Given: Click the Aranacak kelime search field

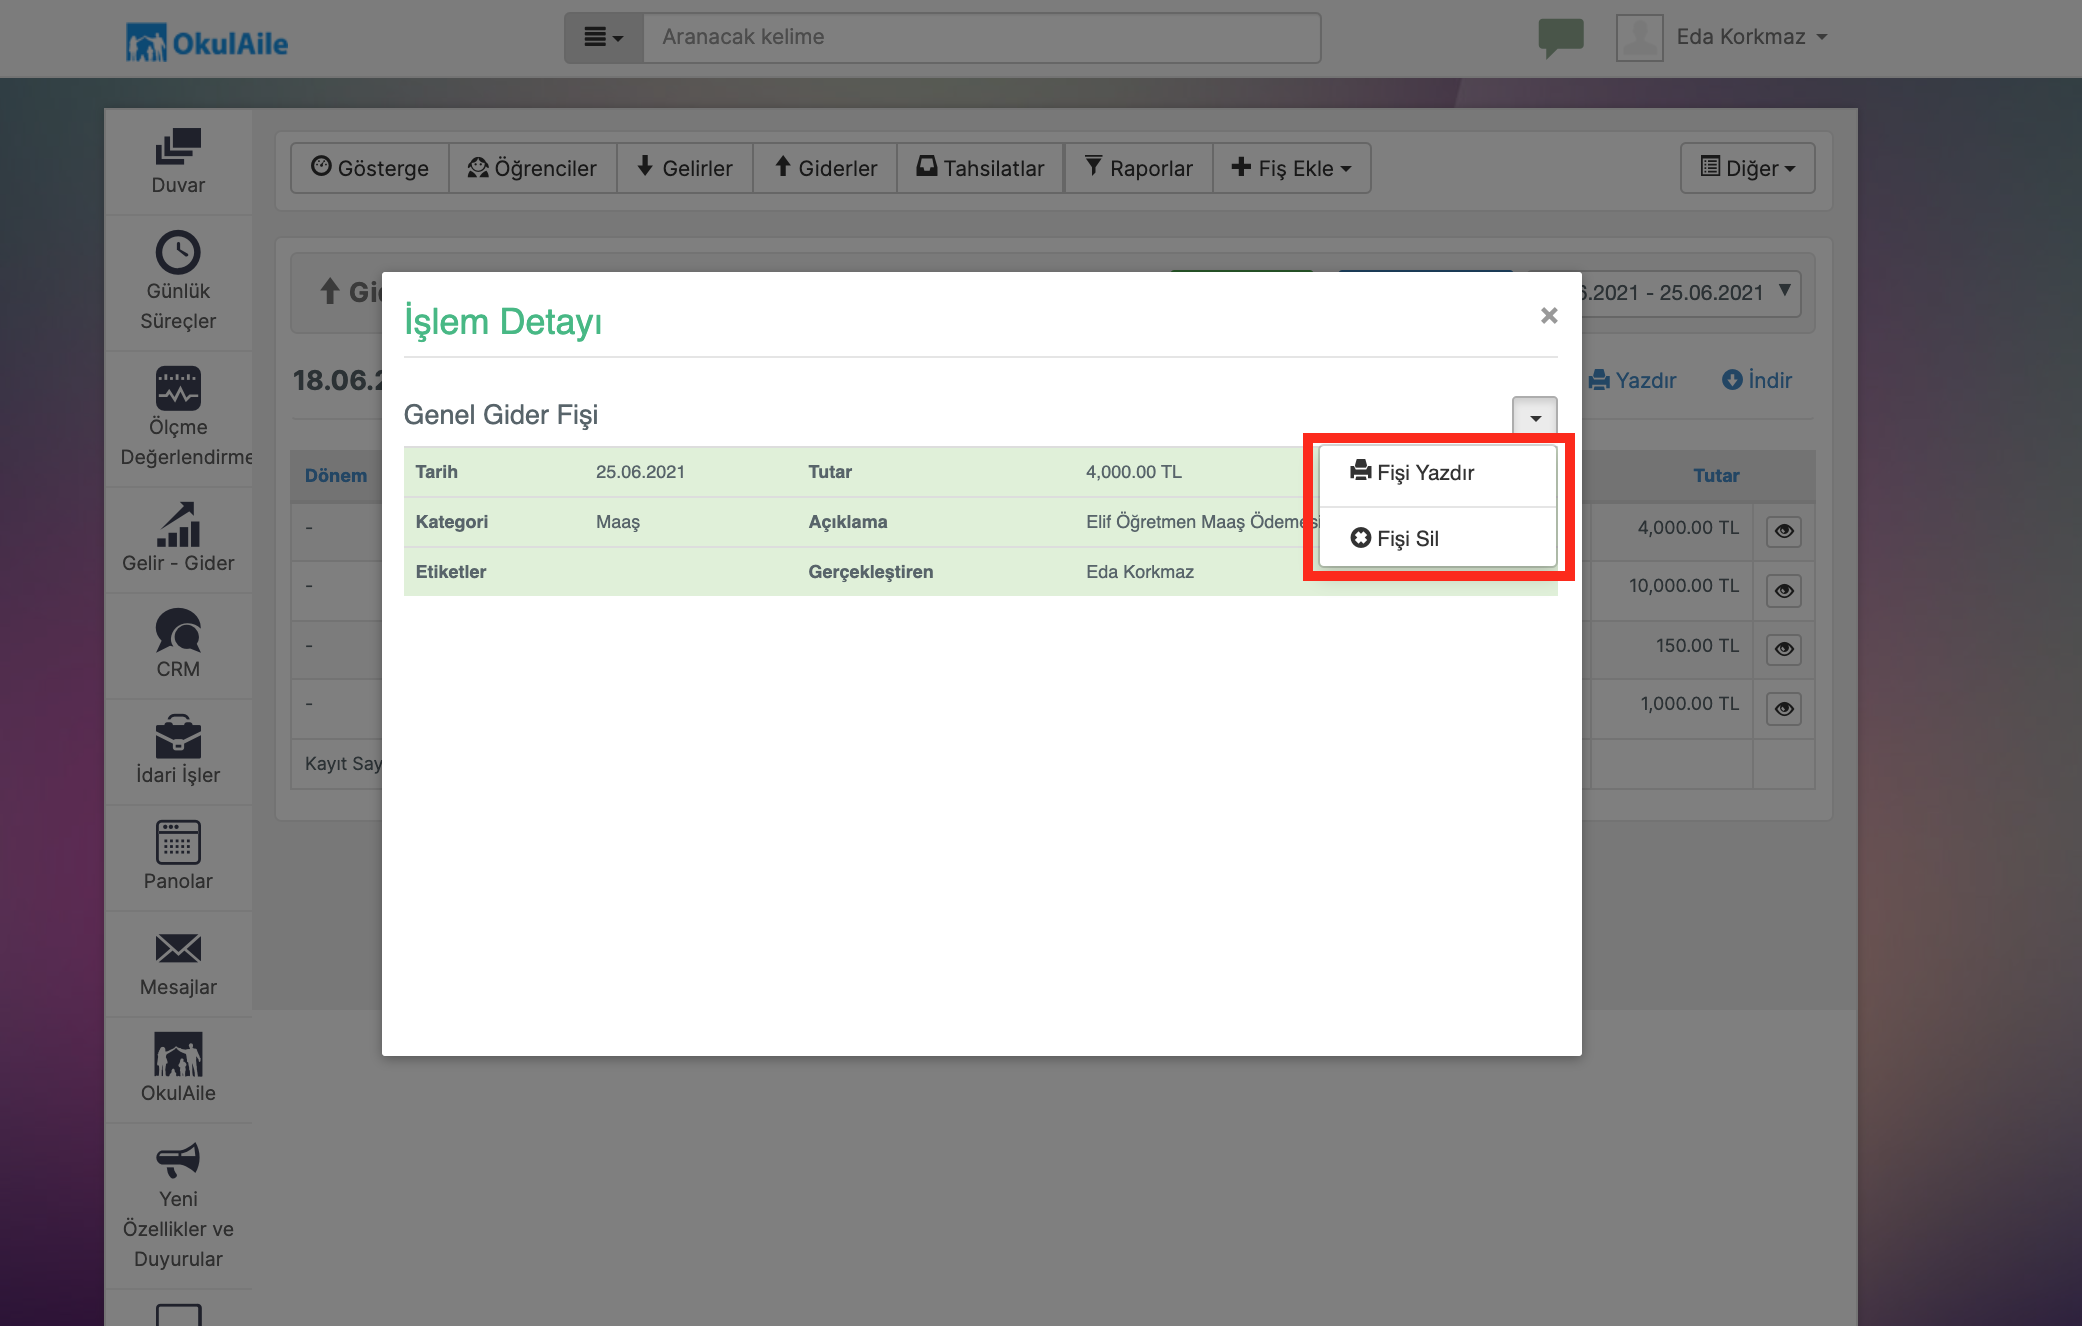Looking at the screenshot, I should point(981,38).
